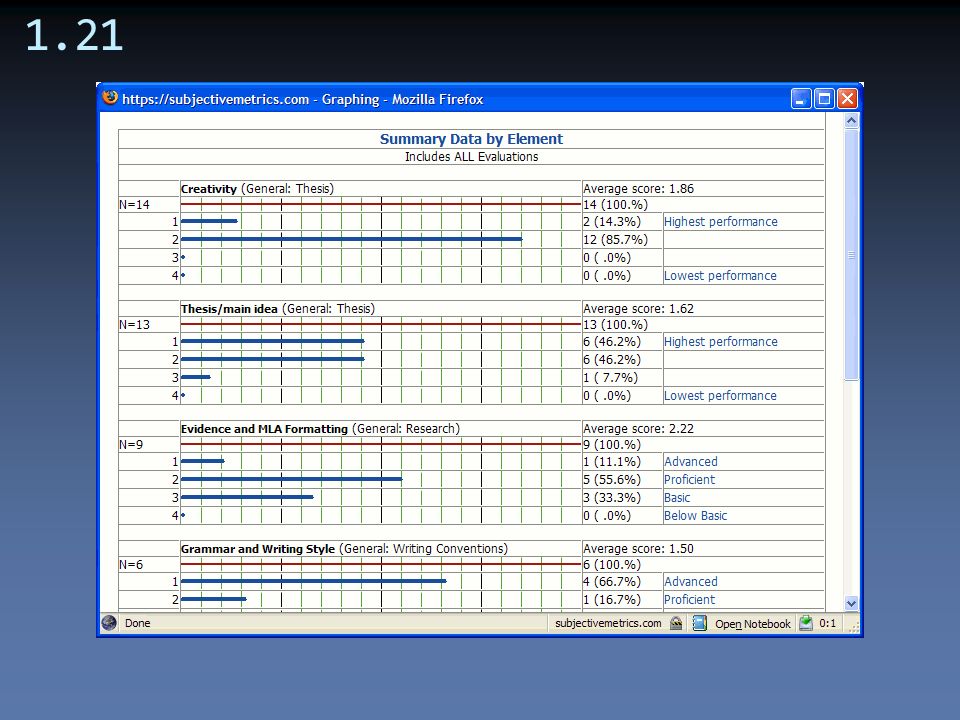Click the N=13 sample count

[x=135, y=324]
